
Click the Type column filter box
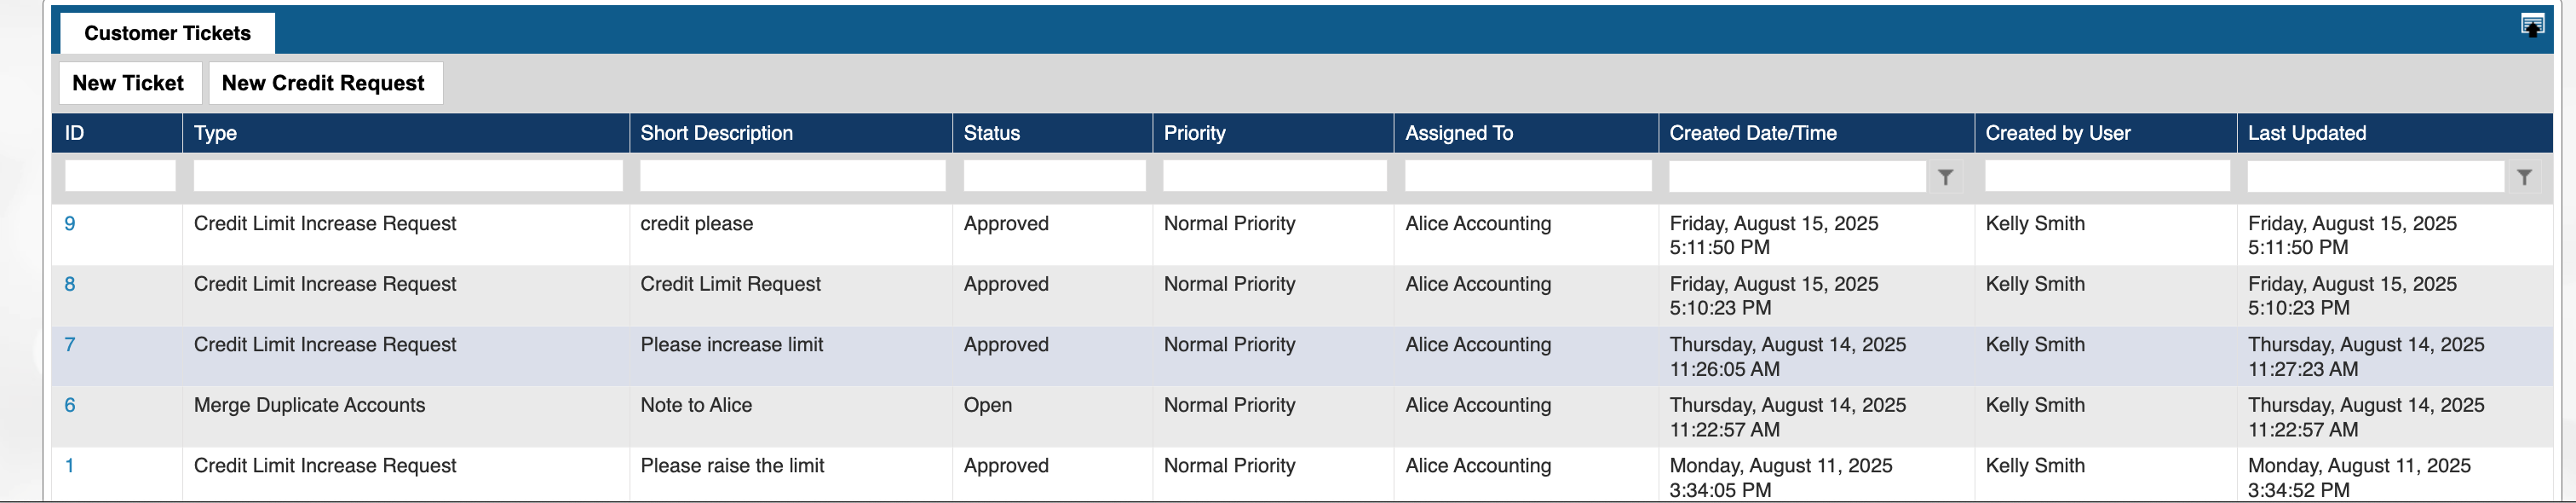pos(407,176)
